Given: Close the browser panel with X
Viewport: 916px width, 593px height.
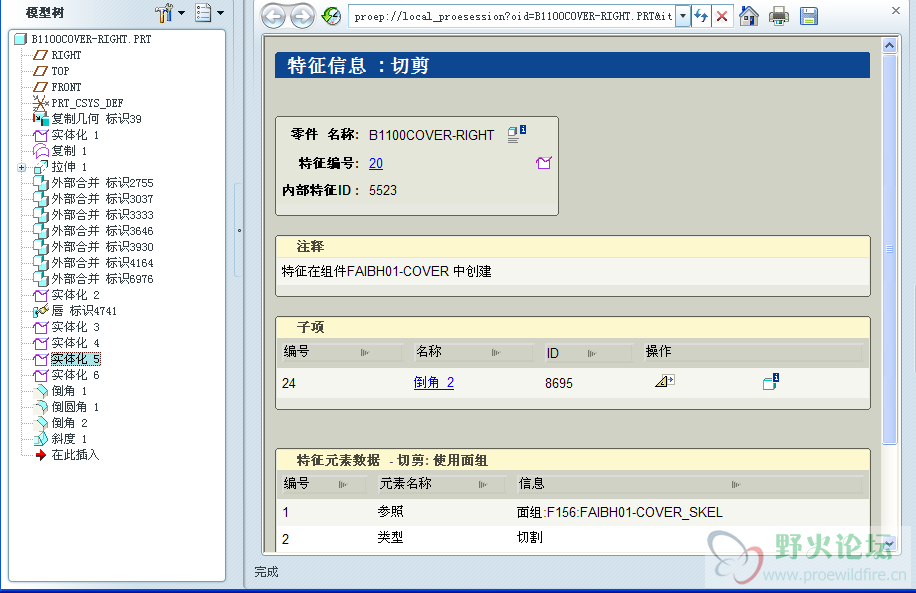Looking at the screenshot, I should click(896, 11).
